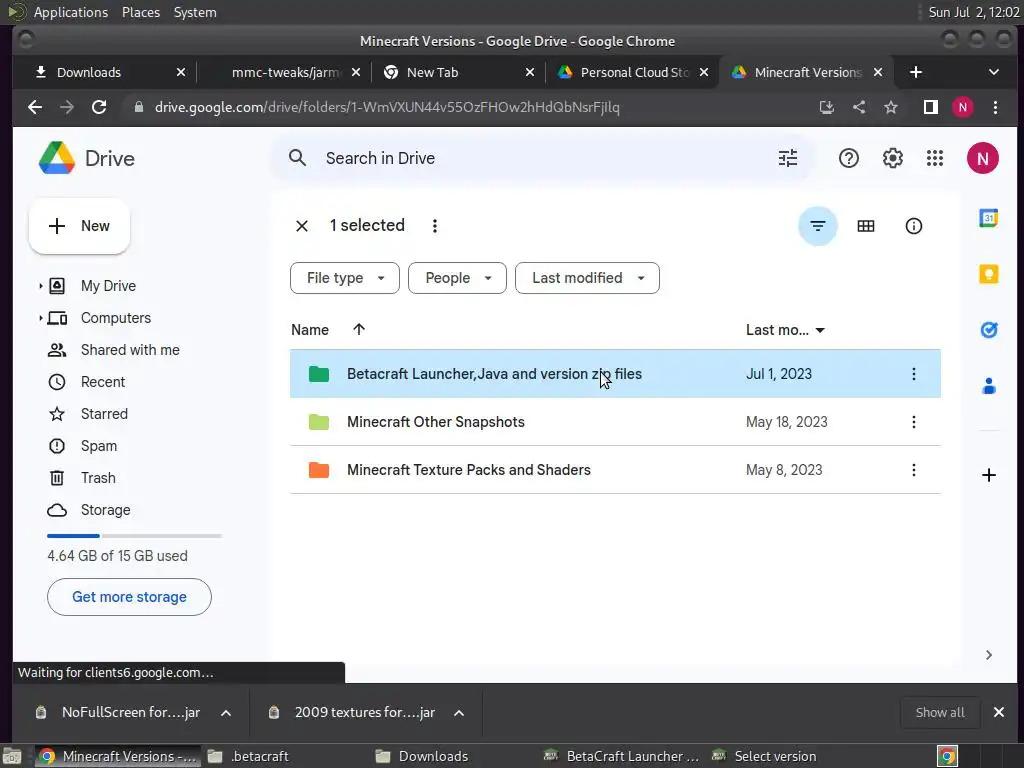Open the Chrome three-dot menu
Image resolution: width=1024 pixels, height=768 pixels.
(x=995, y=107)
